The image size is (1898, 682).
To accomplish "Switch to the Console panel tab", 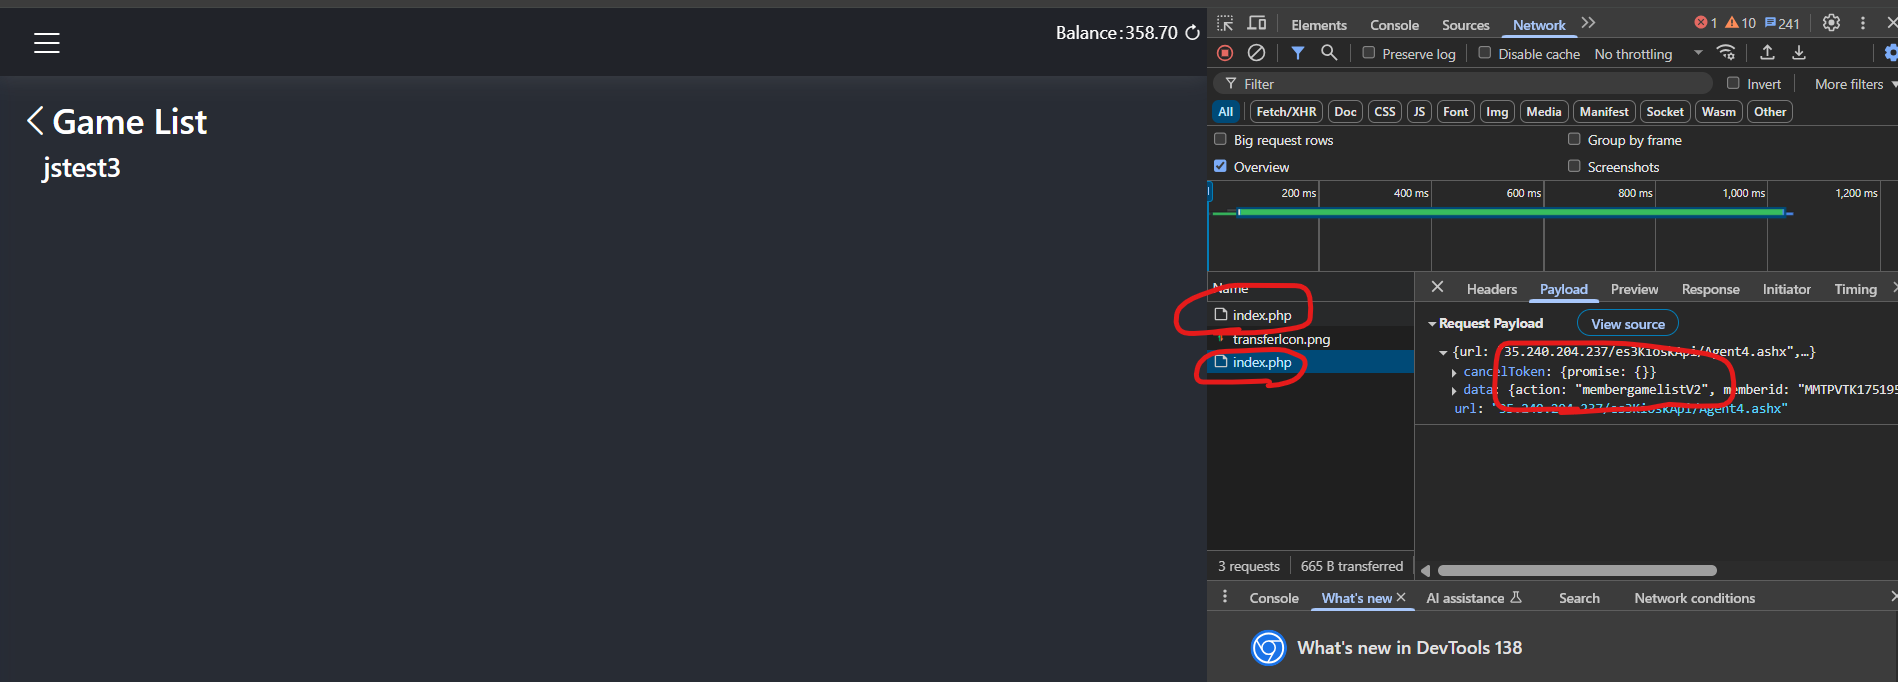I will pos(1394,25).
